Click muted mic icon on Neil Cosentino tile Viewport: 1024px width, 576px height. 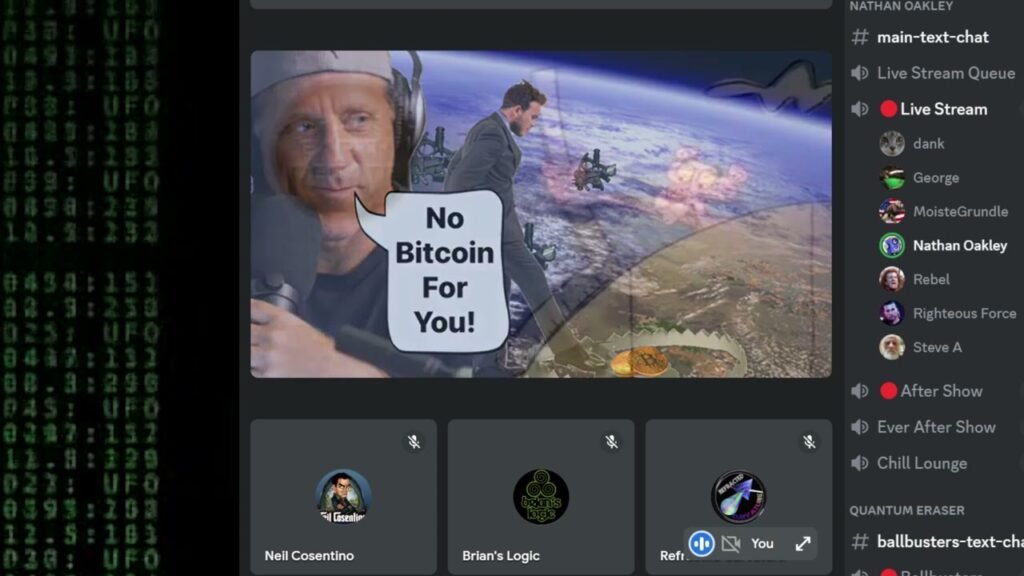pyautogui.click(x=414, y=442)
